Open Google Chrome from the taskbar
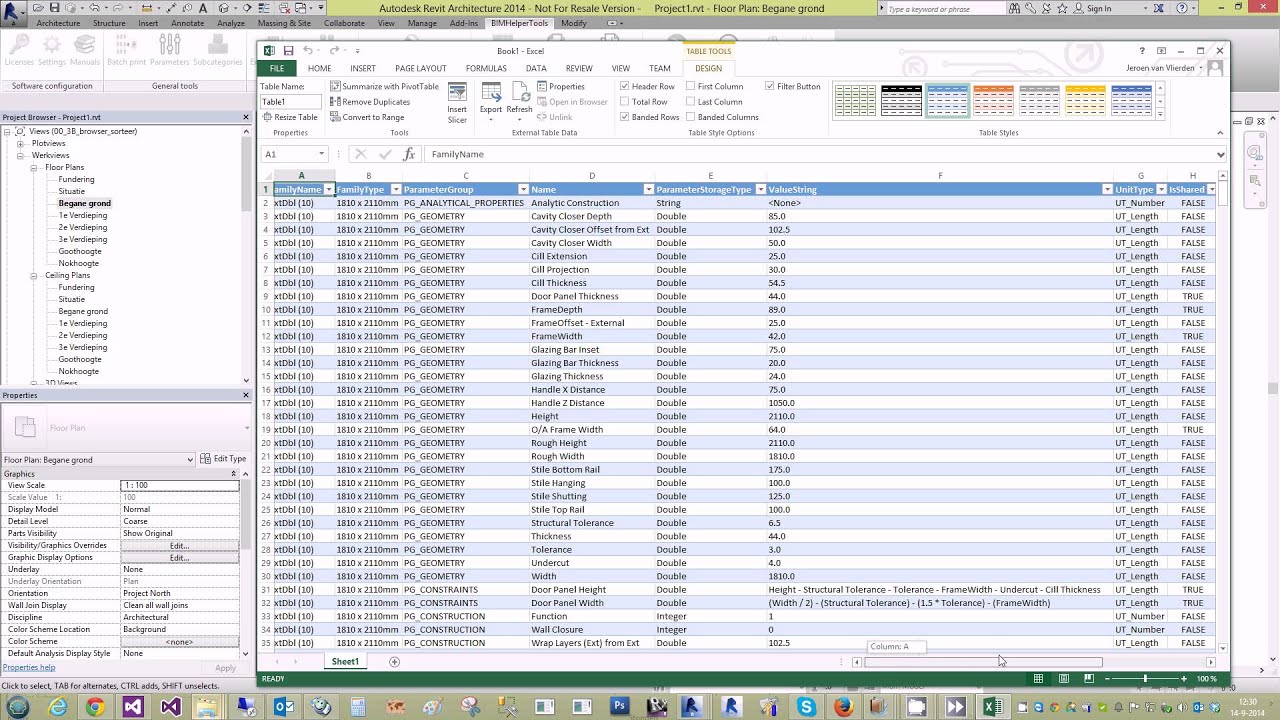 (x=95, y=707)
